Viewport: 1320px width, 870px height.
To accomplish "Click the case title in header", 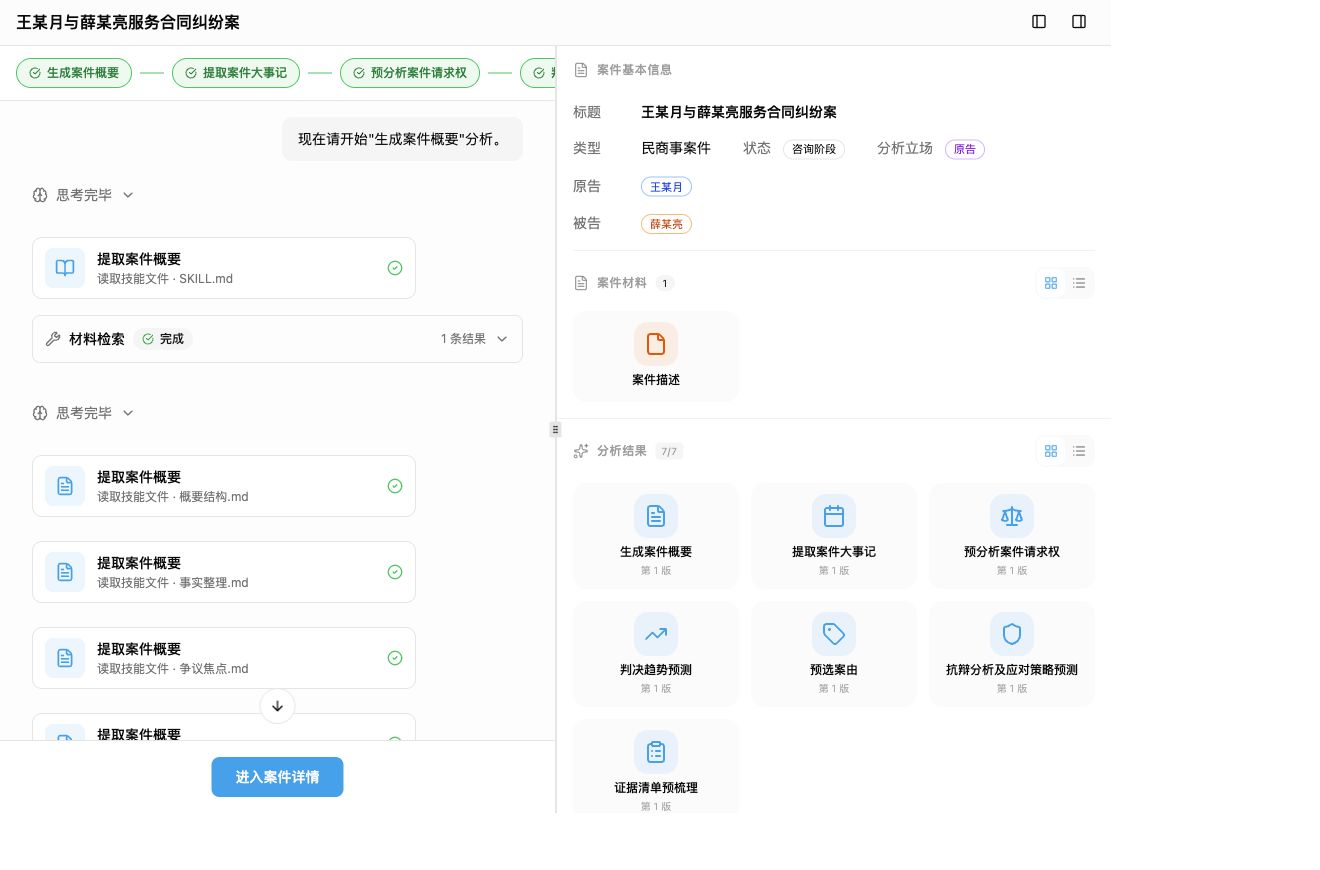I will click(128, 22).
